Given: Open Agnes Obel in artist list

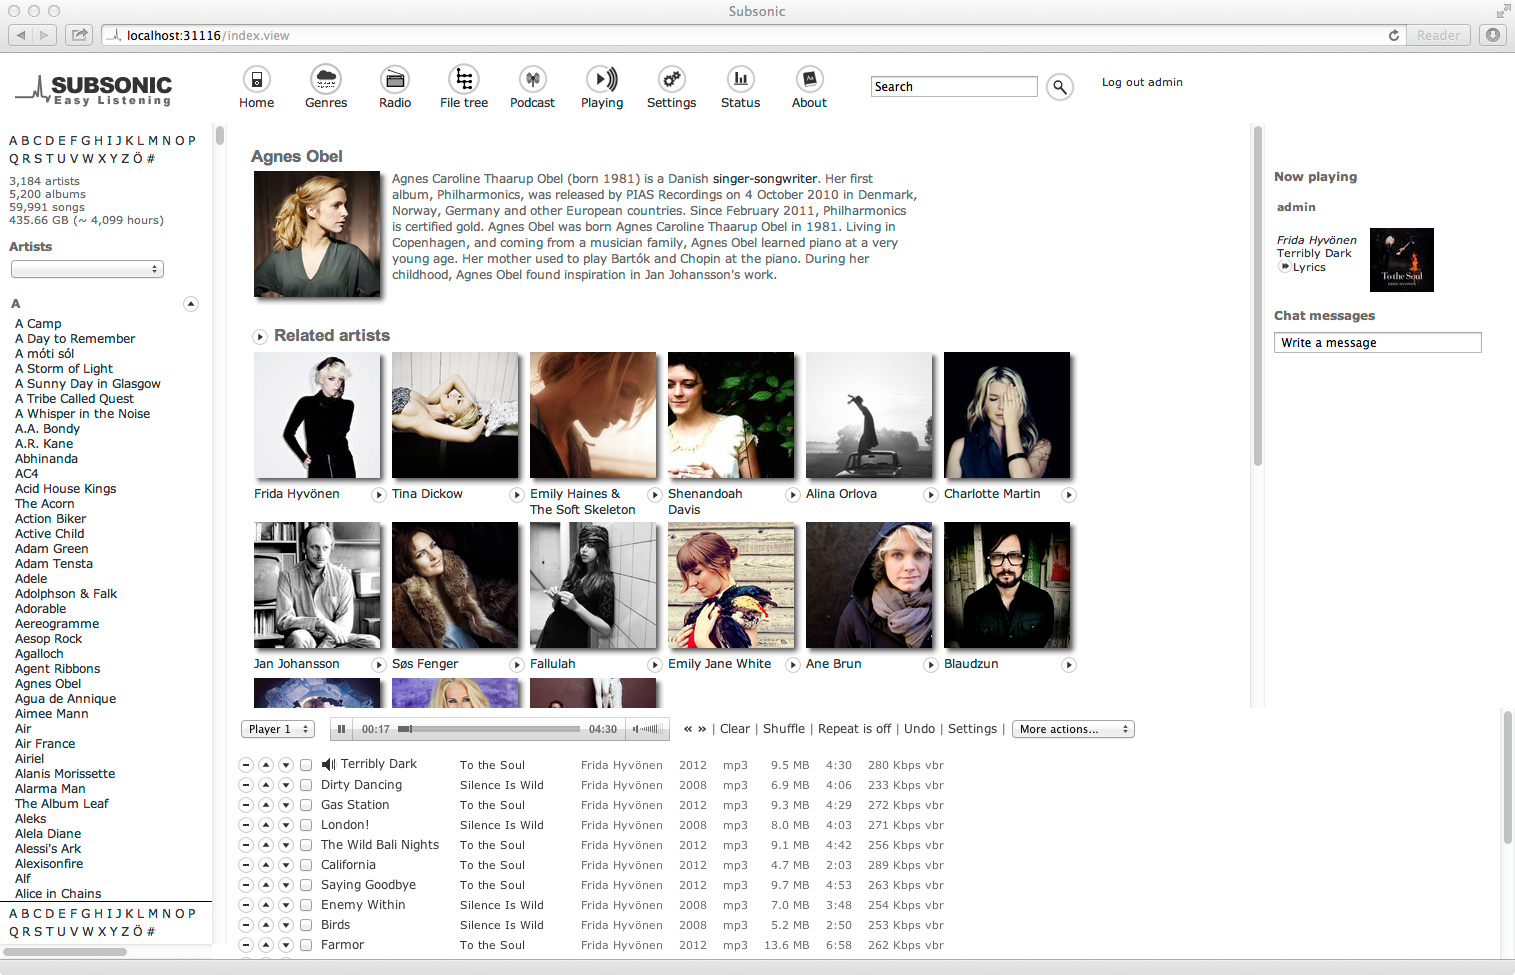Looking at the screenshot, I should pyautogui.click(x=48, y=684).
